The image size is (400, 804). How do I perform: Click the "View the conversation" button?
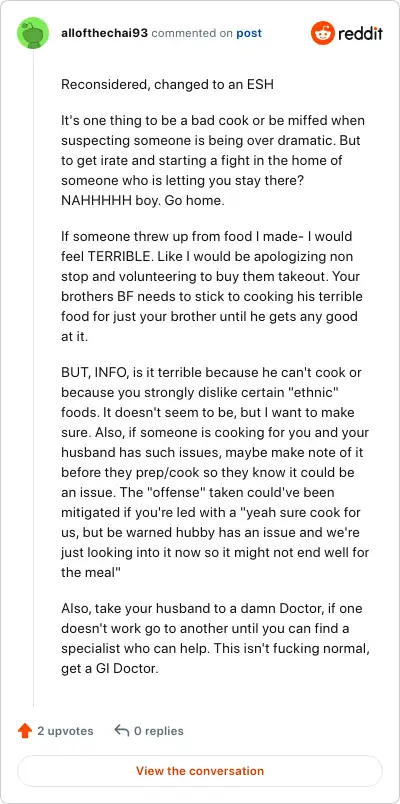tap(200, 771)
